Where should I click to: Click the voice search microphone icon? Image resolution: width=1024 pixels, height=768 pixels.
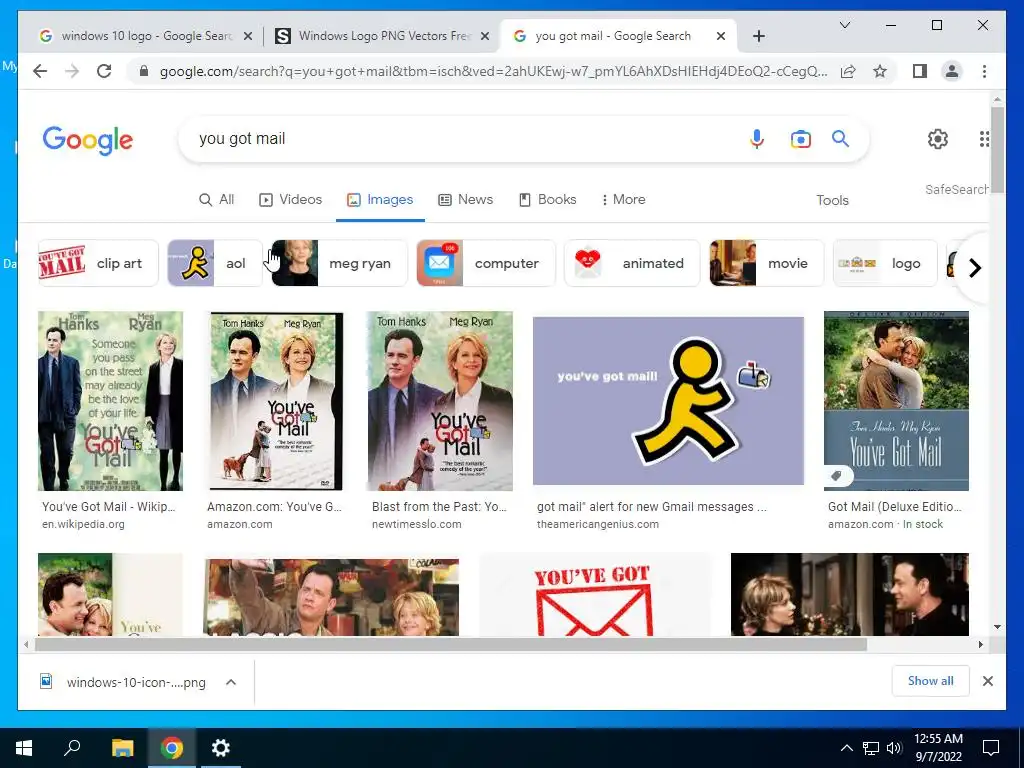click(756, 139)
